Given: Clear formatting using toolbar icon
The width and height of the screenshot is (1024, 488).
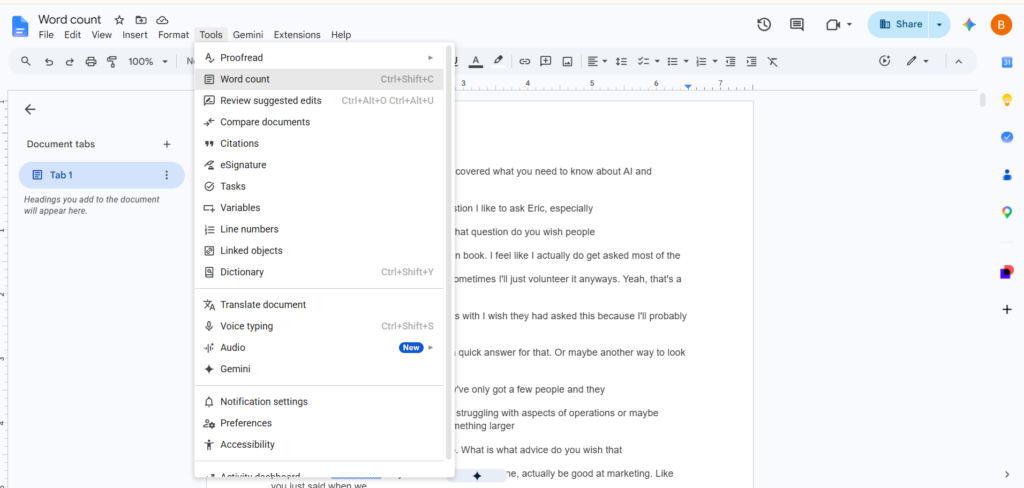Looking at the screenshot, I should 773,61.
